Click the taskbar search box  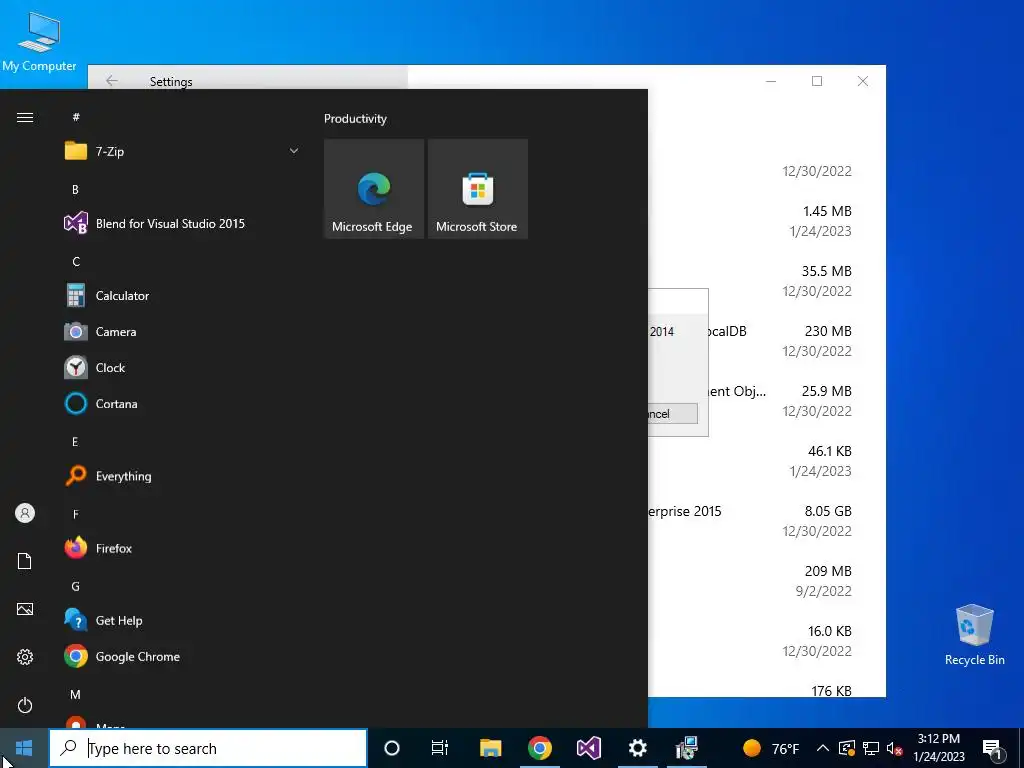pos(208,748)
